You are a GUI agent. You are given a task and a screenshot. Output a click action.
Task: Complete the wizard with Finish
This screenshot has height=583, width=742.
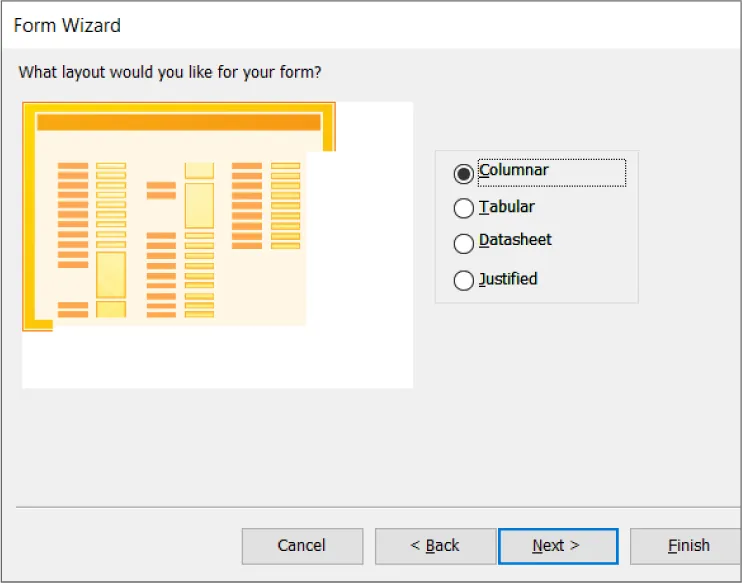click(x=688, y=546)
